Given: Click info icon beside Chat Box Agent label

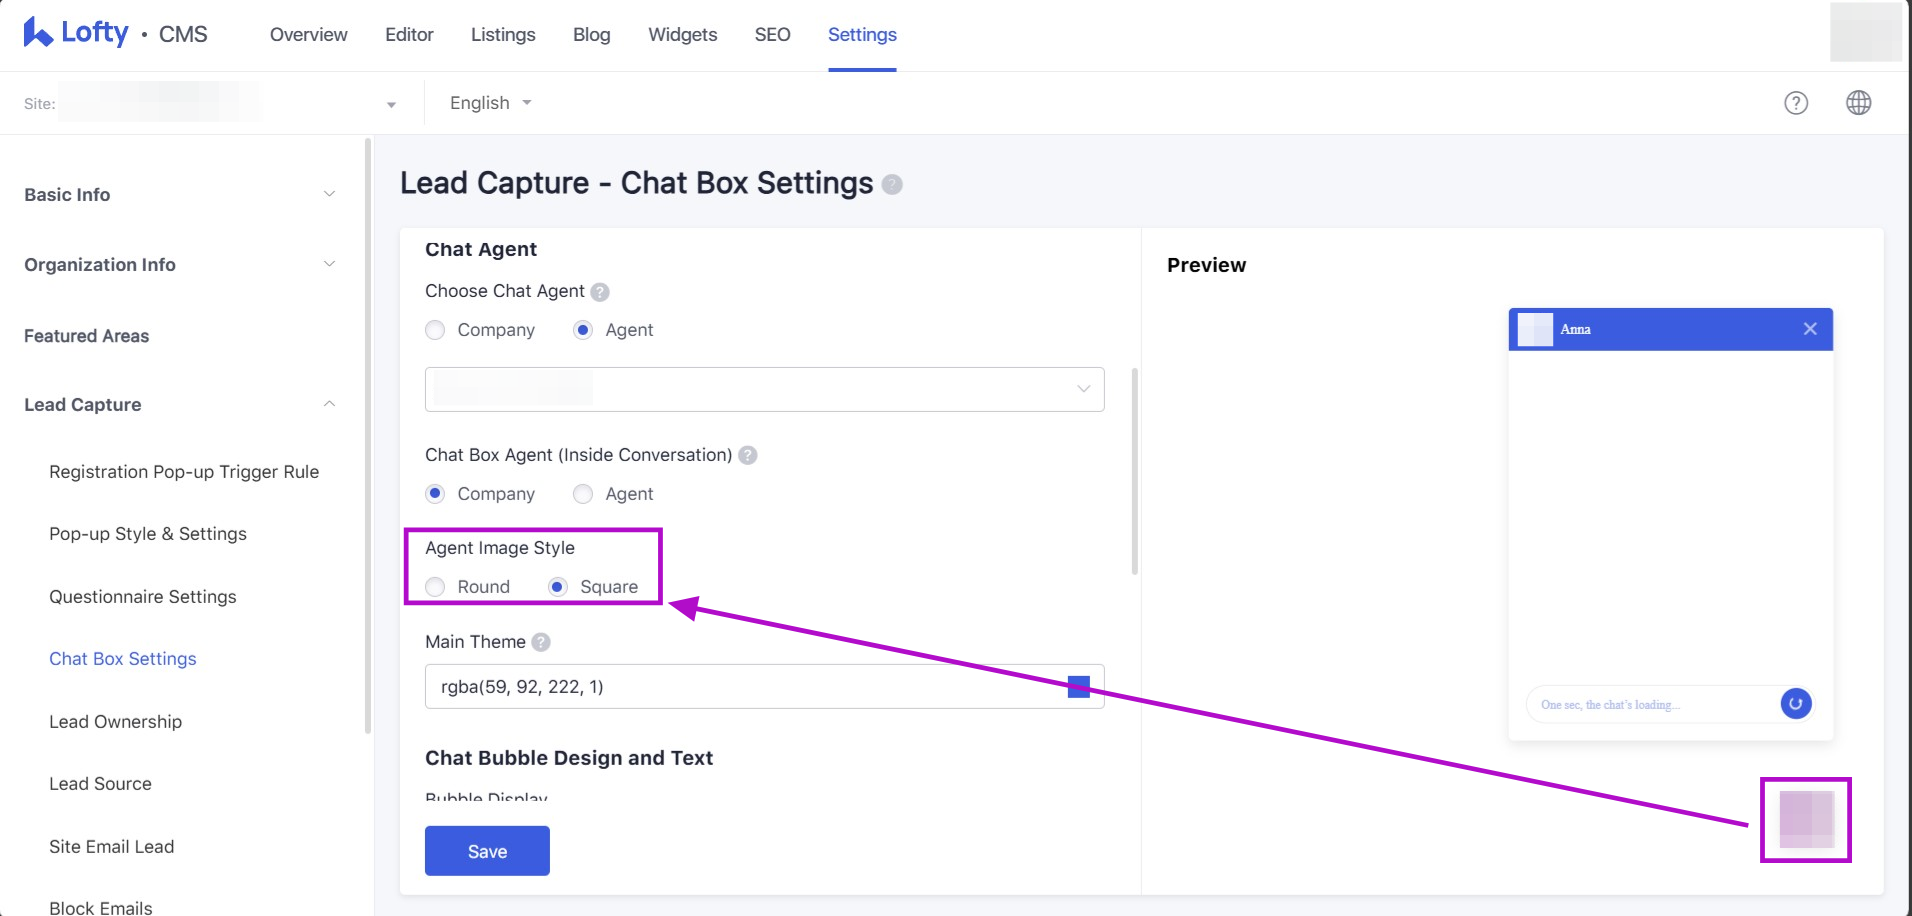Looking at the screenshot, I should [747, 456].
